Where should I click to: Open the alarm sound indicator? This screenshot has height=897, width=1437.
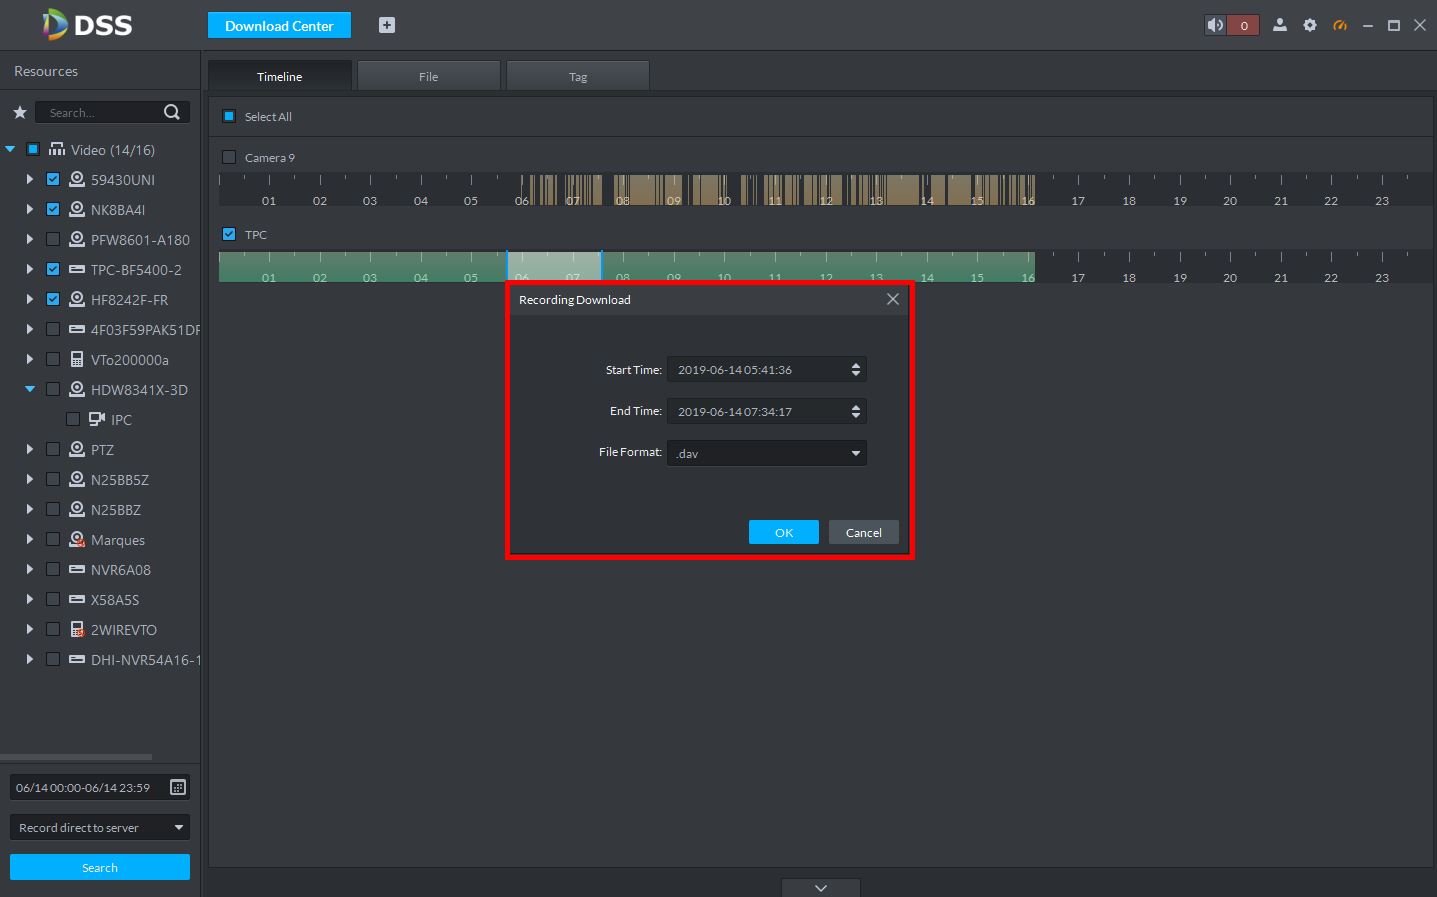(x=1215, y=25)
